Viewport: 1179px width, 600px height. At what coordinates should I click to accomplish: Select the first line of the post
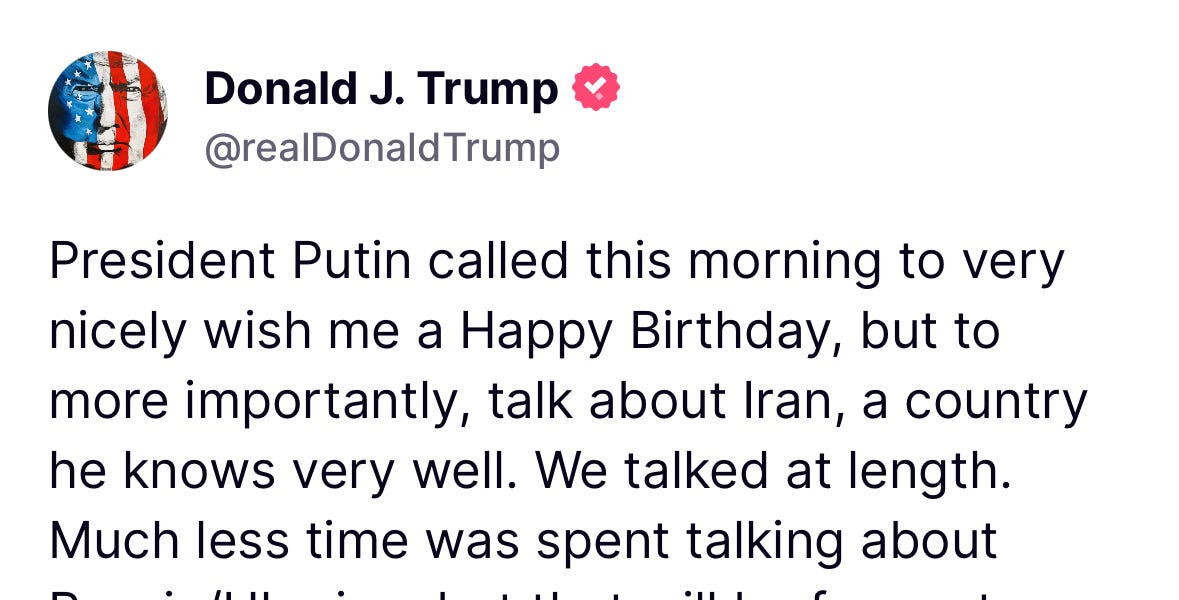(x=560, y=260)
